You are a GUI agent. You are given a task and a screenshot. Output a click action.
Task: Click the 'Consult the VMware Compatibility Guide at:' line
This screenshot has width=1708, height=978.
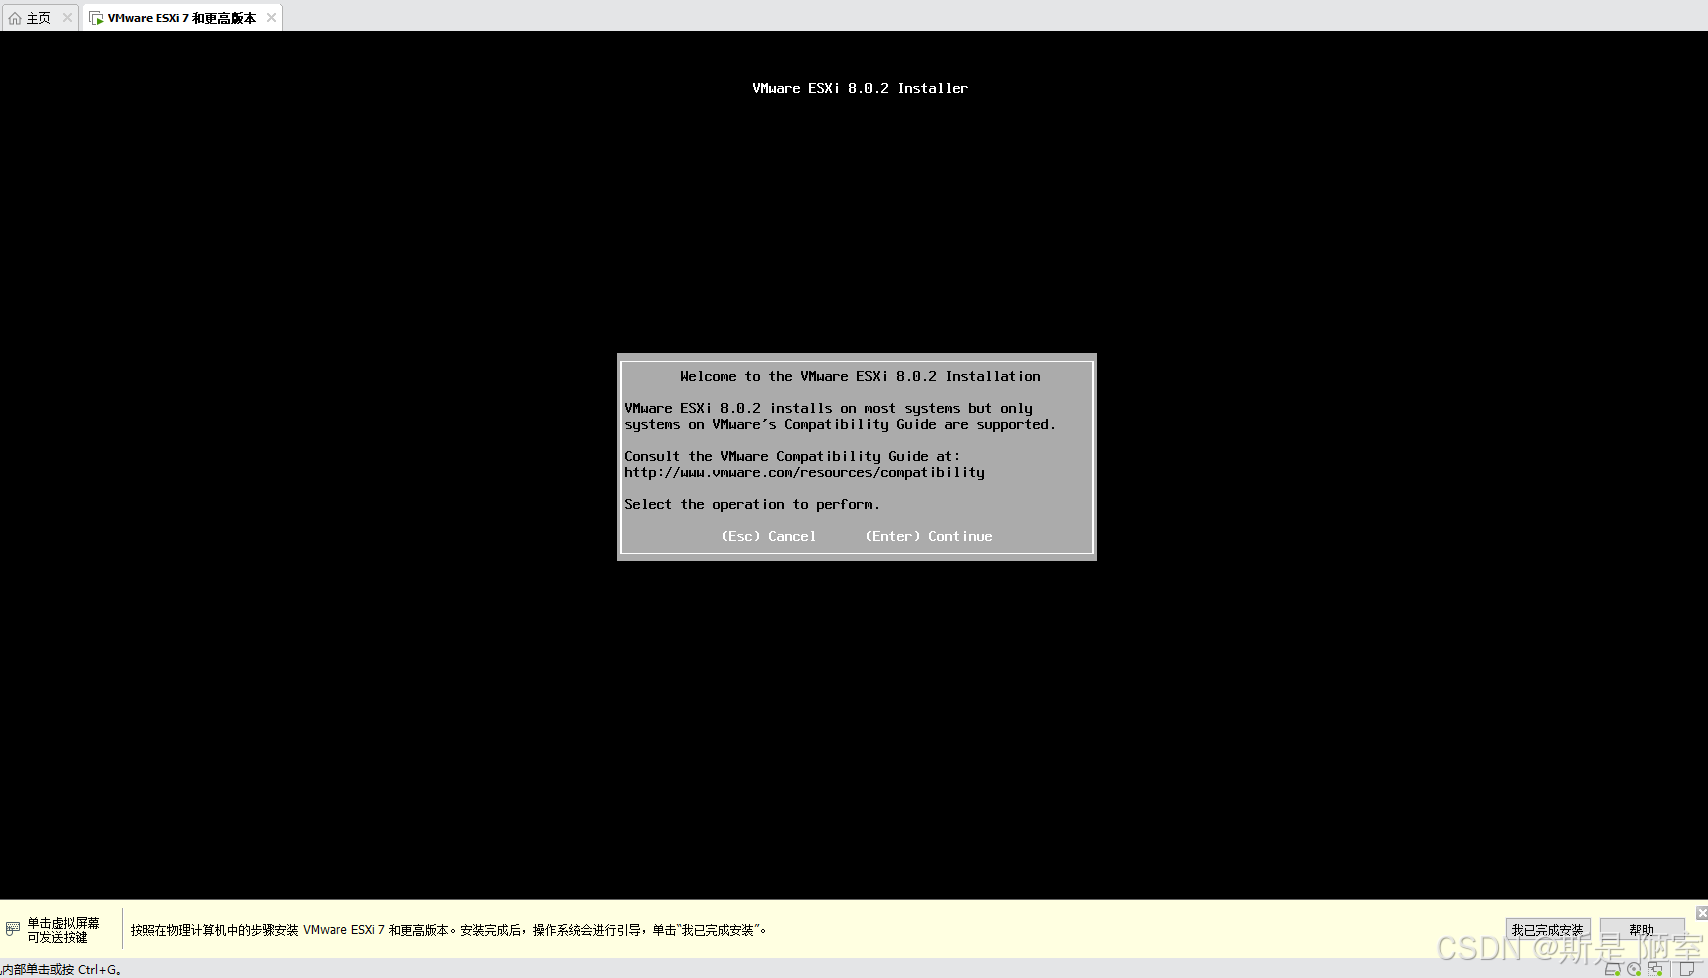[792, 457]
